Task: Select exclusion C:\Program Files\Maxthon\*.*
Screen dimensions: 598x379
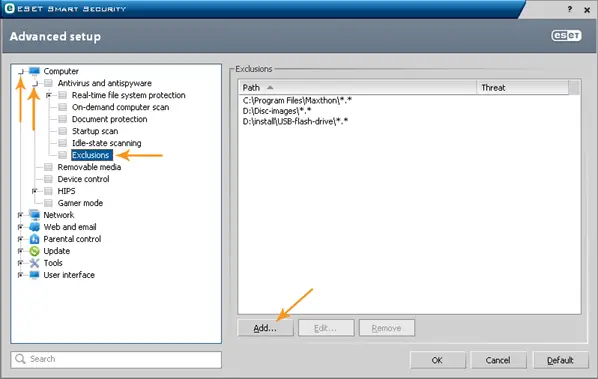Action: pos(297,101)
